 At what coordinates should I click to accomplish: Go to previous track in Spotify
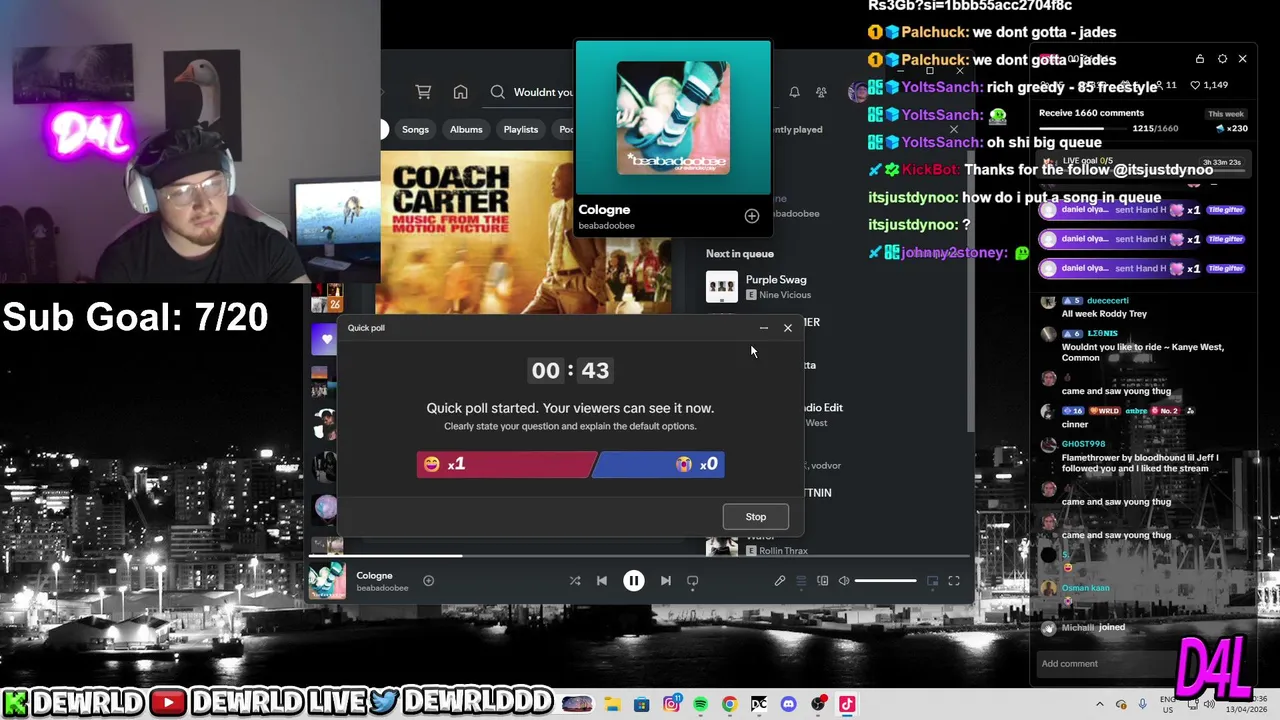pyautogui.click(x=602, y=580)
